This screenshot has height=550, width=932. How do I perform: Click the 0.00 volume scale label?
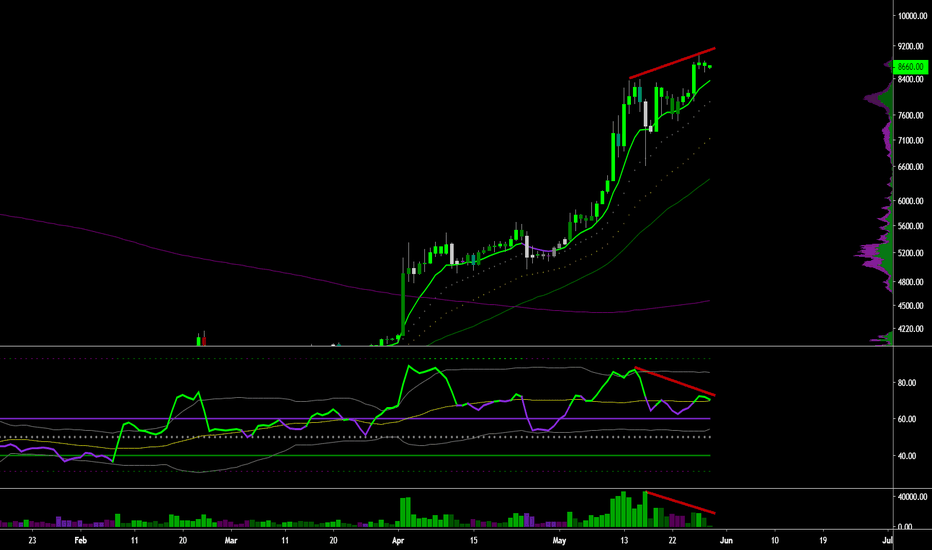pyautogui.click(x=905, y=527)
